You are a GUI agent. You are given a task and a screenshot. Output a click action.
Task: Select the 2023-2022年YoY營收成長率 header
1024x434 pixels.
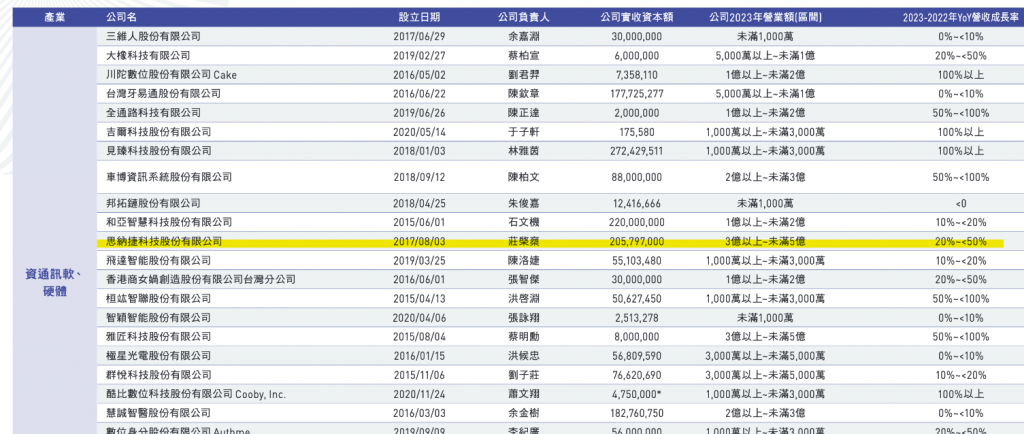pyautogui.click(x=961, y=18)
